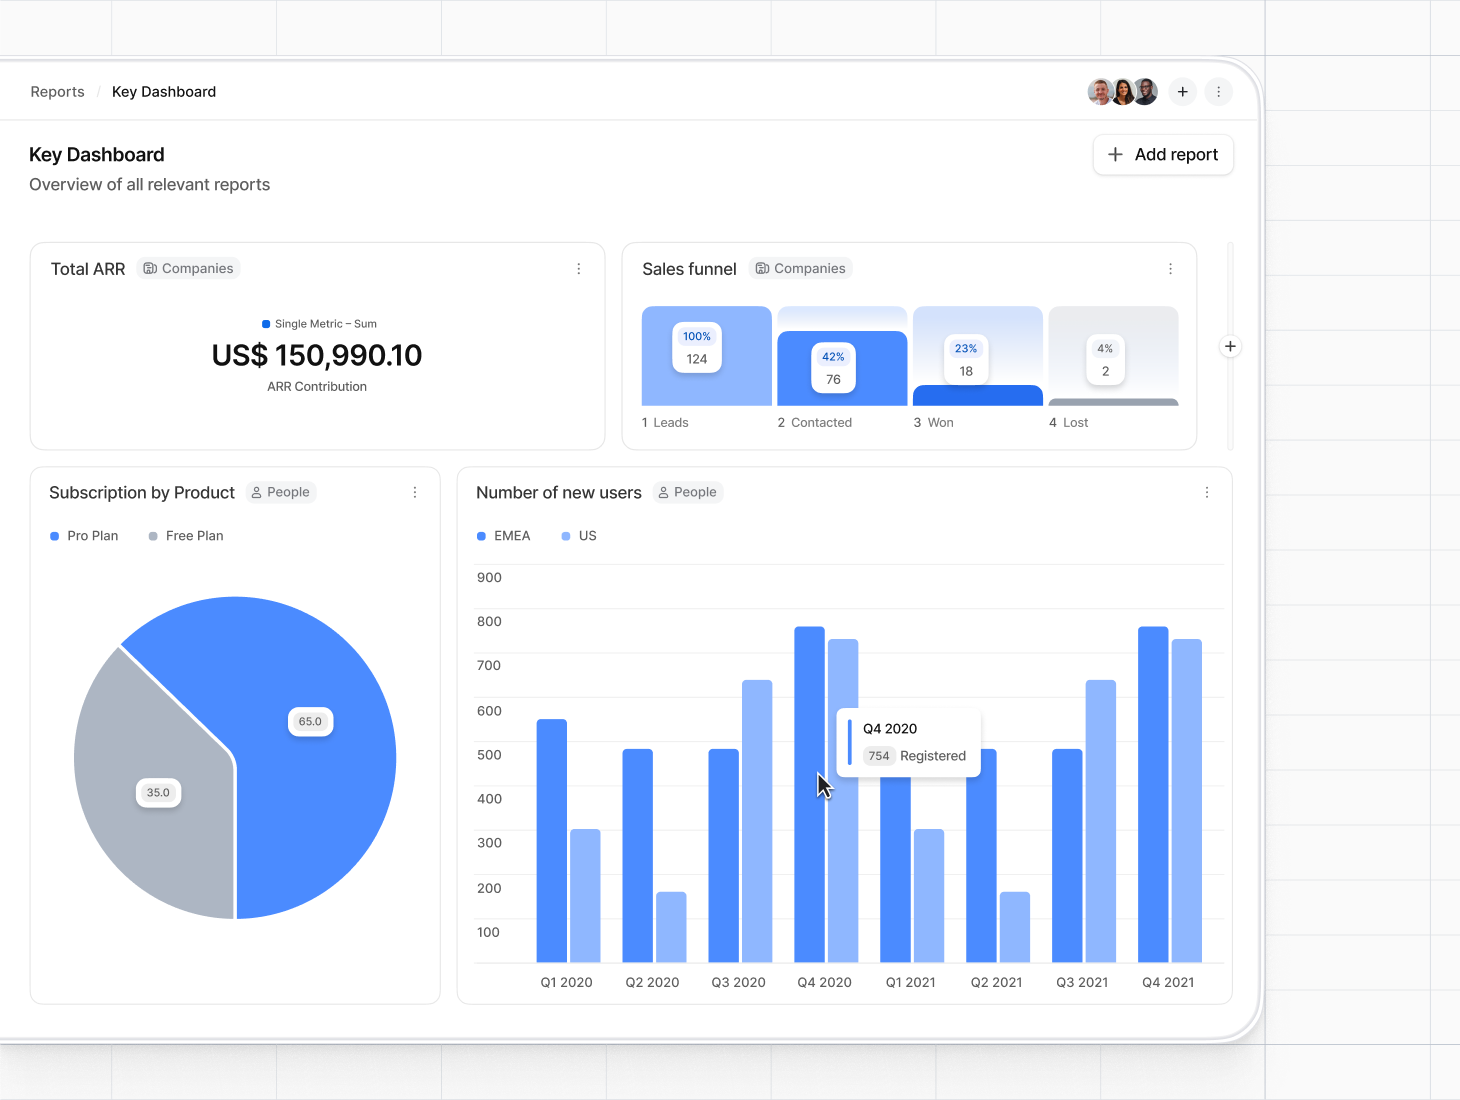Open the Sales funnel card options menu

(x=1170, y=268)
